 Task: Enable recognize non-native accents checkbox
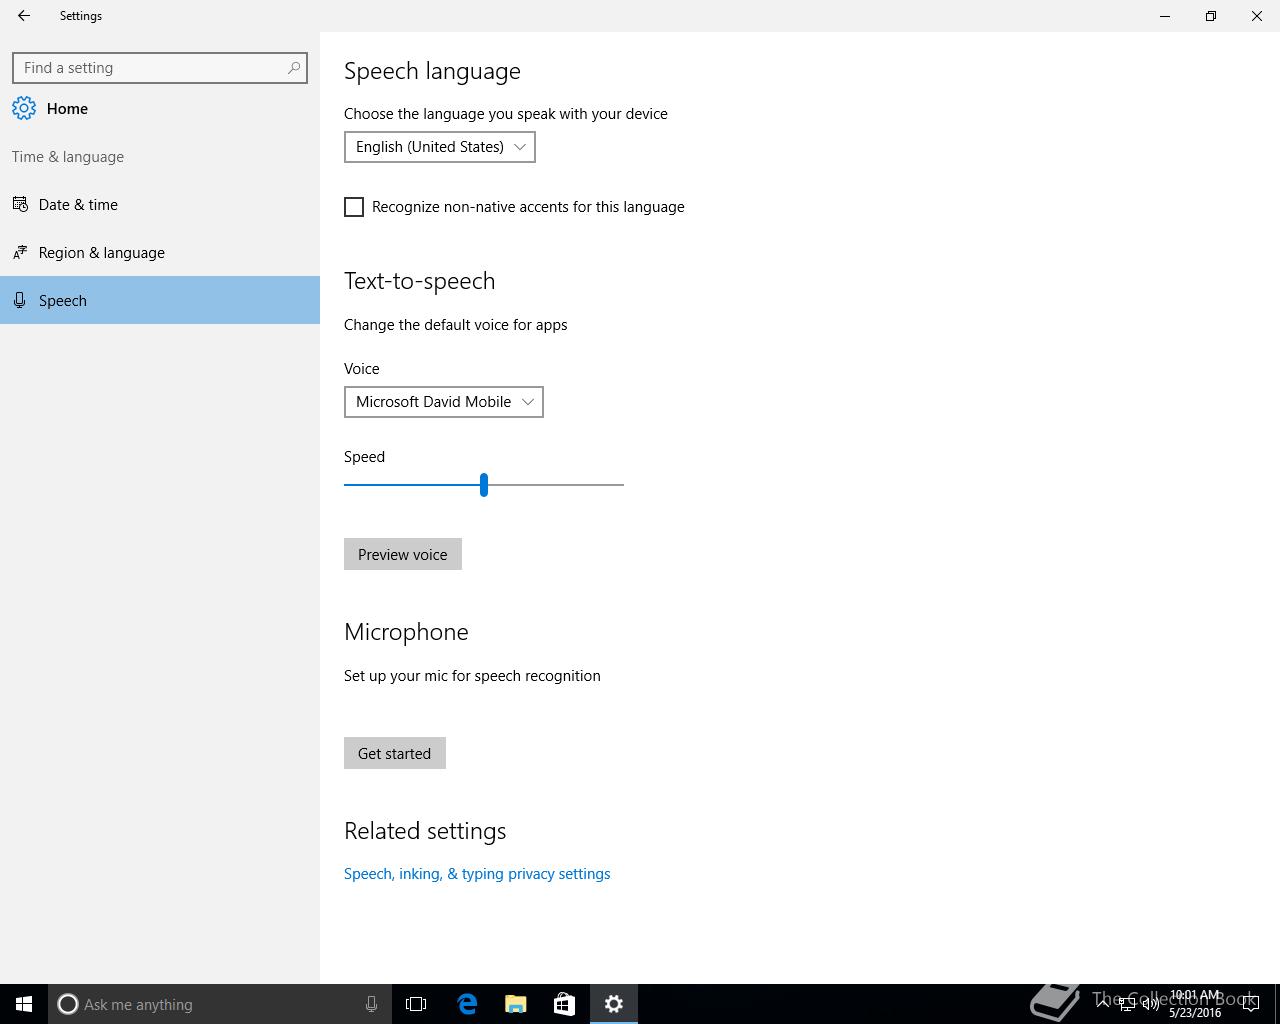354,207
